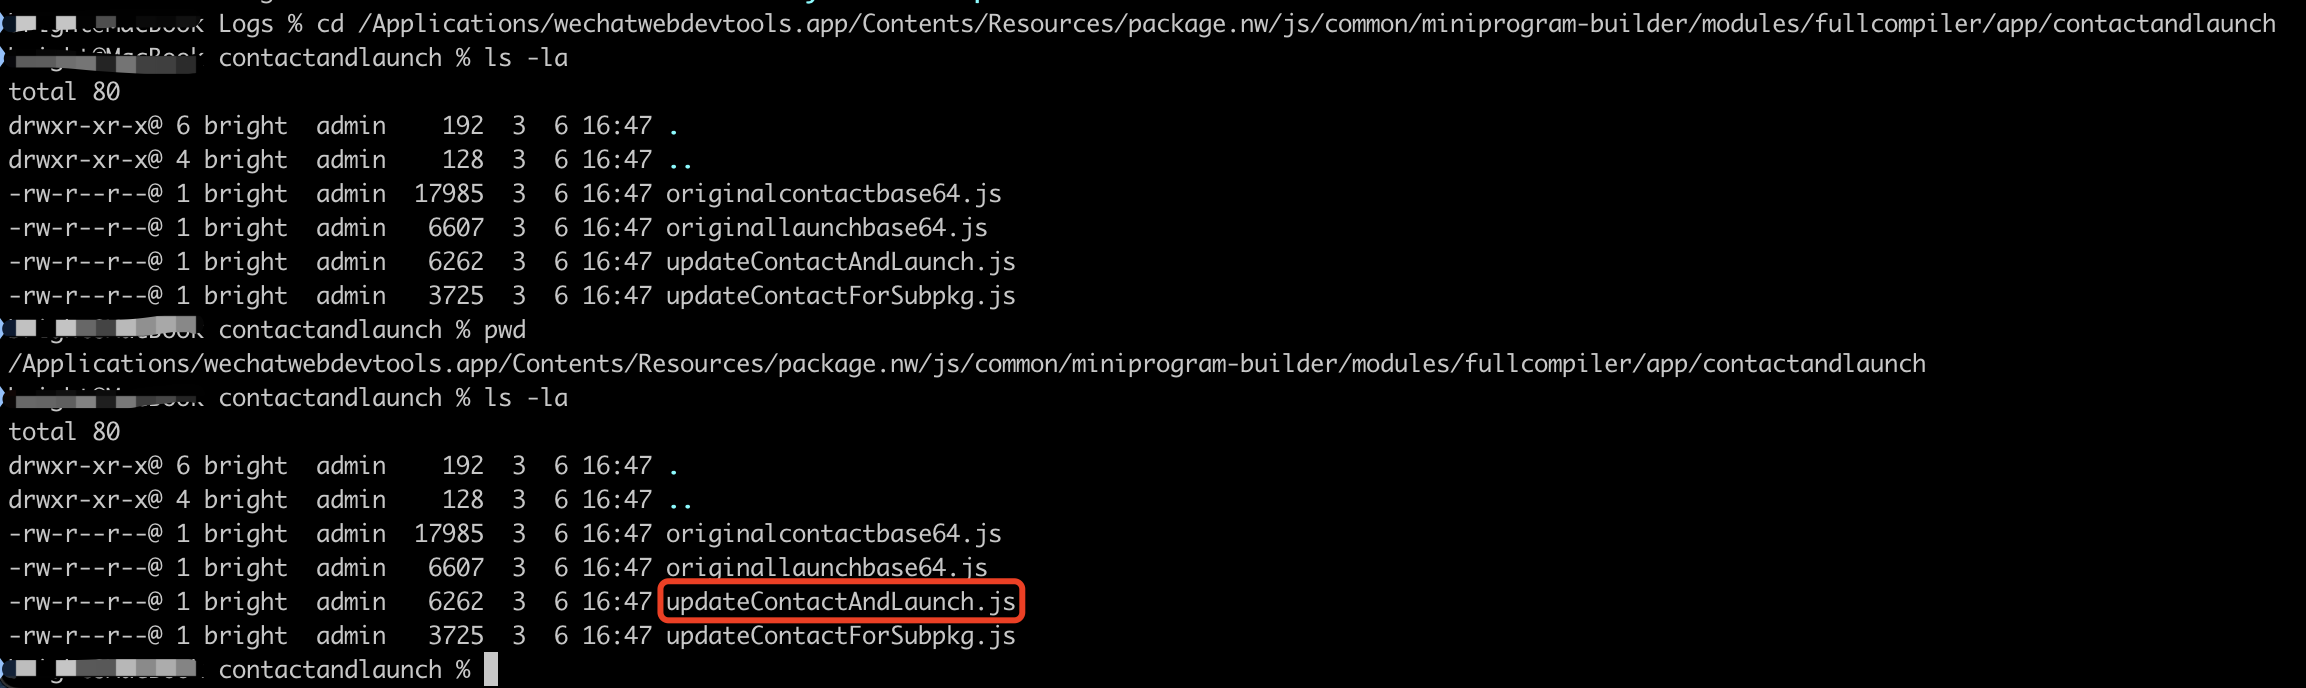Click the highlighted updateContactAndLaunch.js filename

coord(840,602)
